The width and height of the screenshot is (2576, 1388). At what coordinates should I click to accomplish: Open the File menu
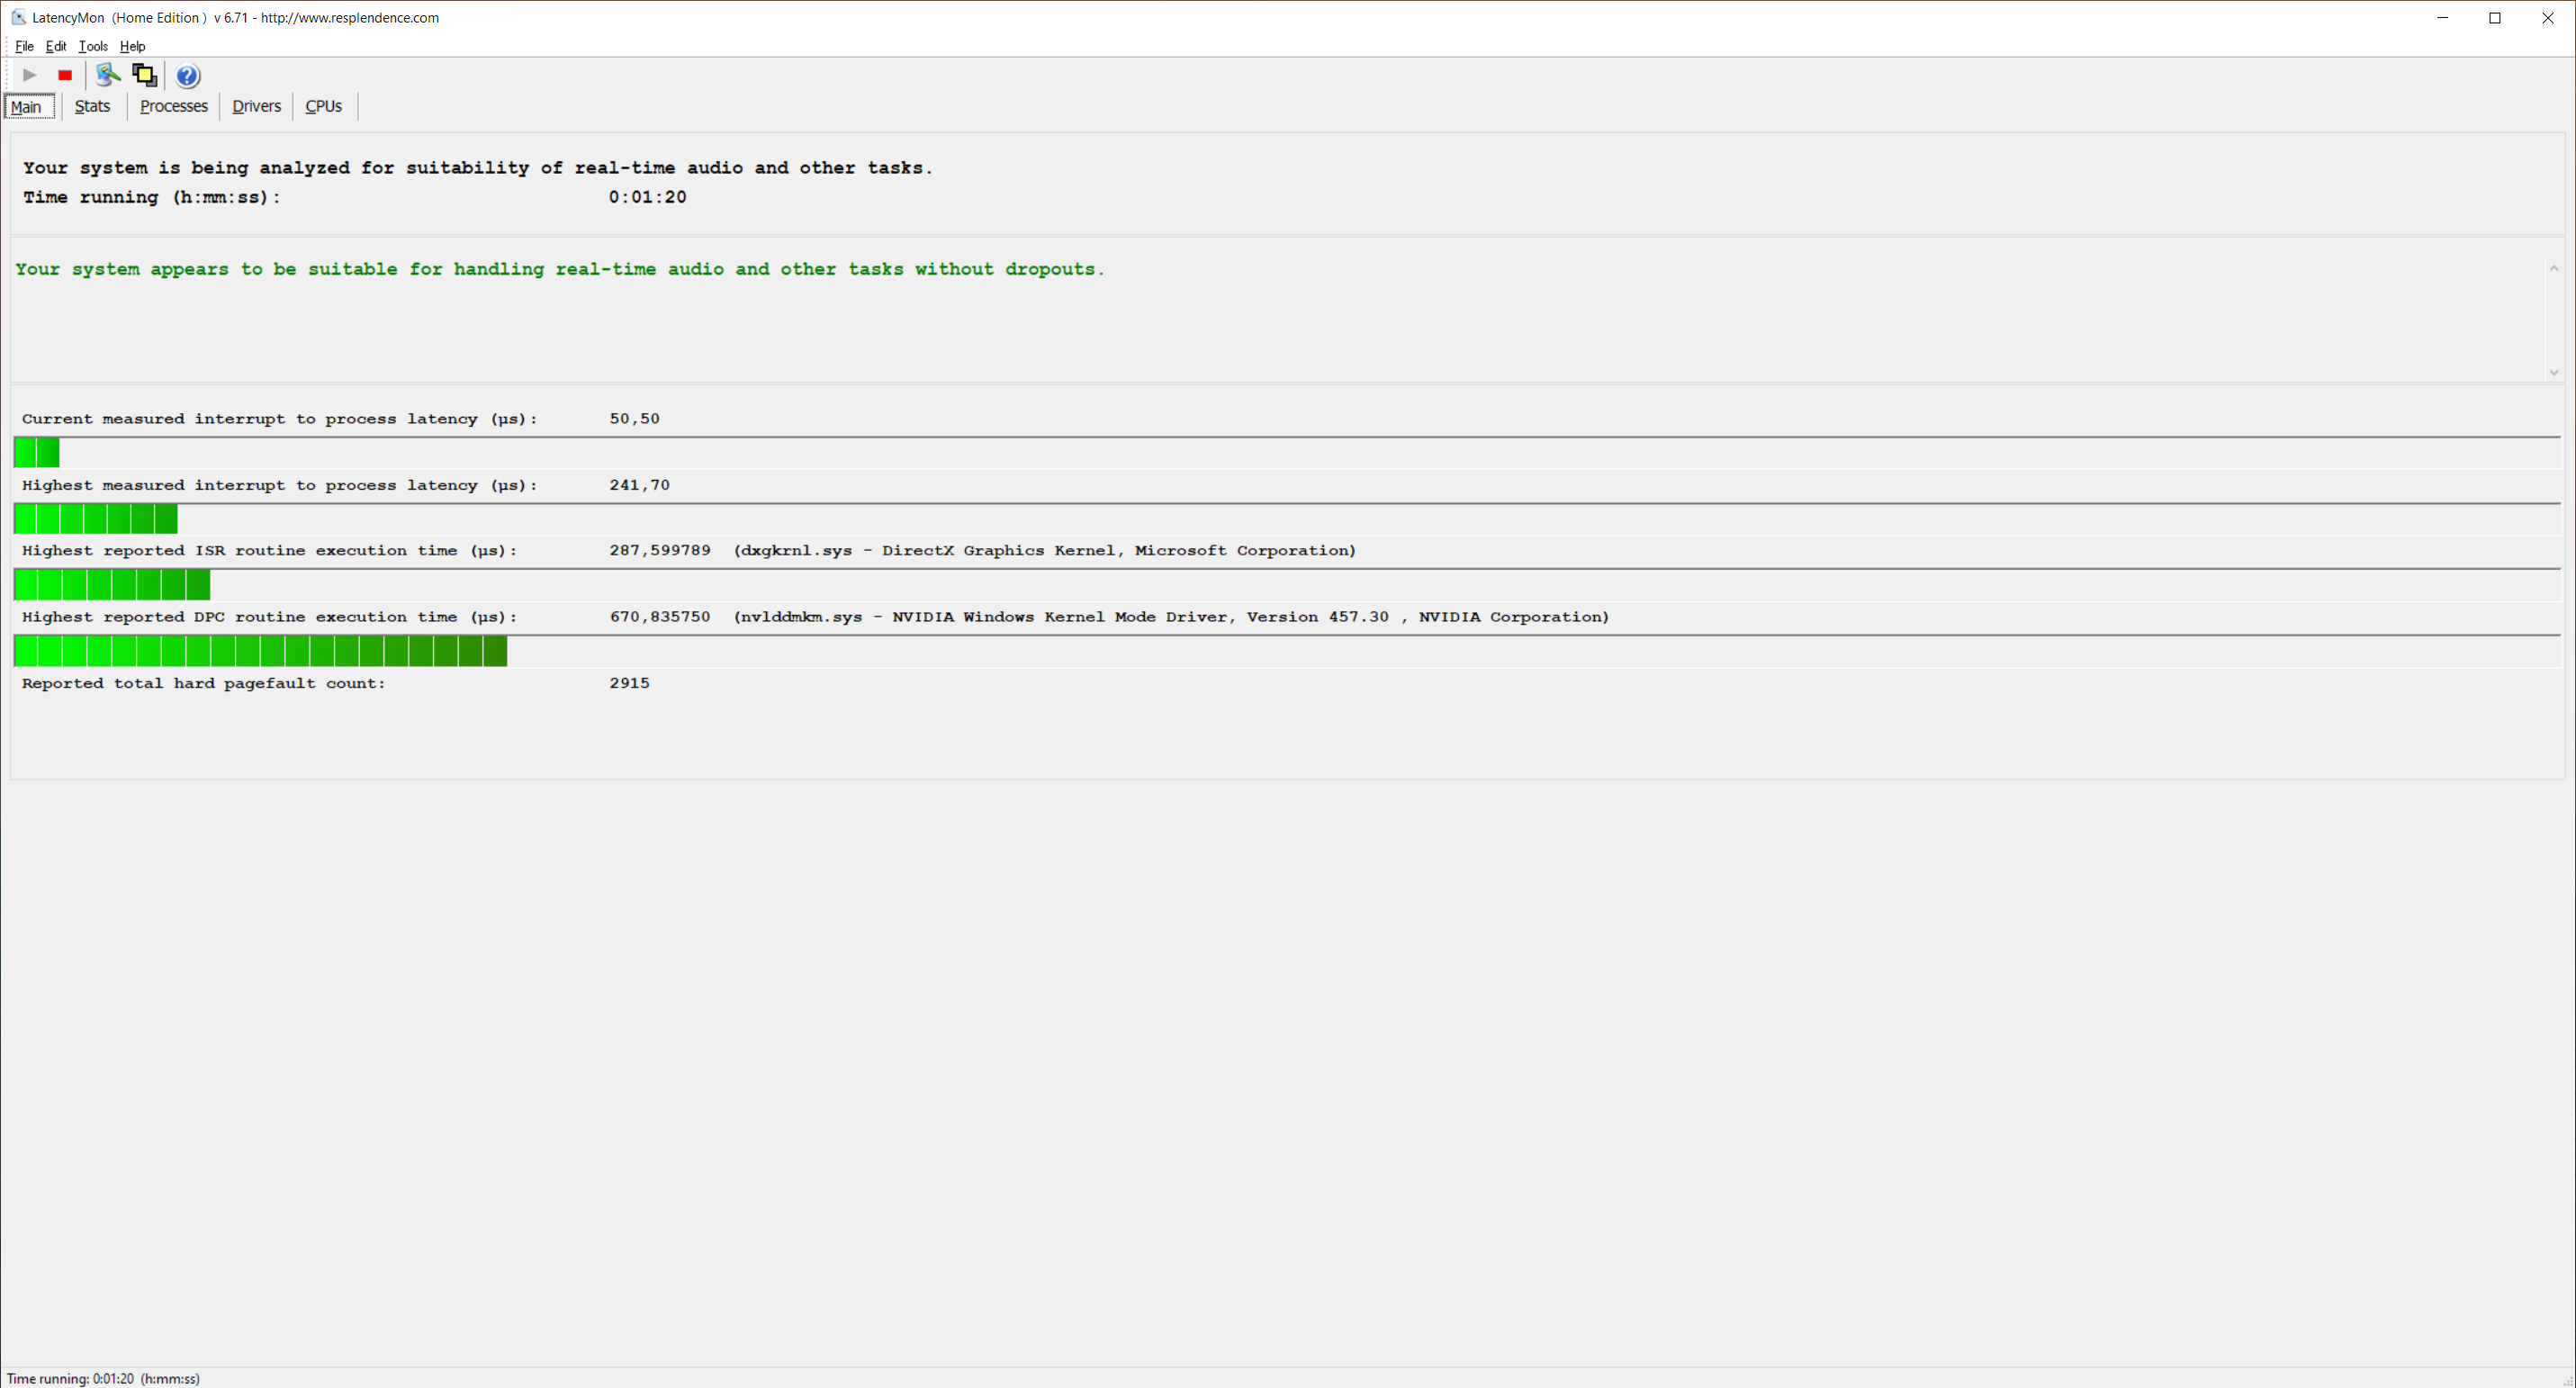click(24, 46)
